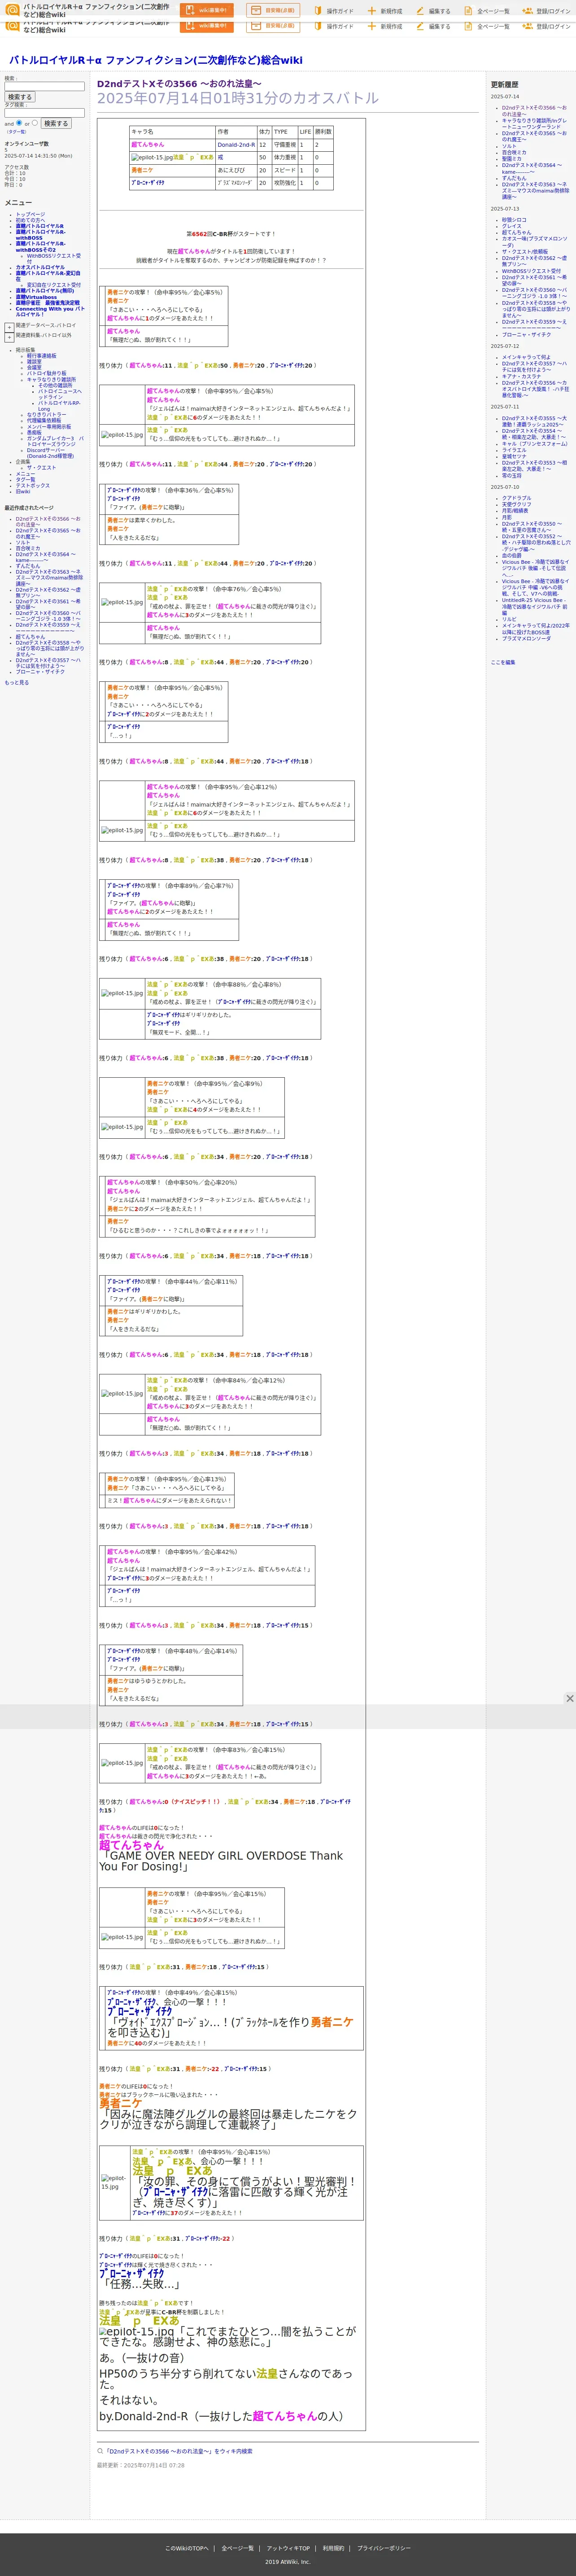576x2576 pixels.
Task: Open バトロイ駄弁り板 link
Action: [47, 373]
